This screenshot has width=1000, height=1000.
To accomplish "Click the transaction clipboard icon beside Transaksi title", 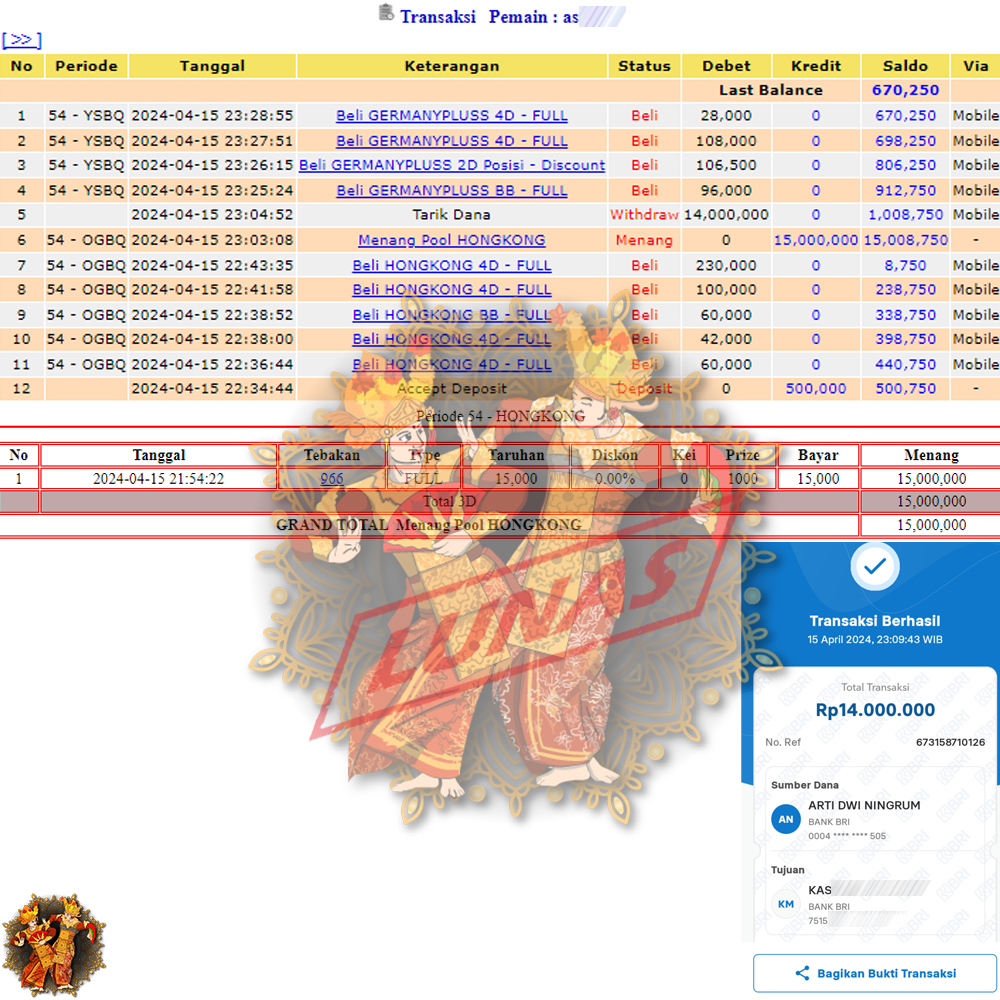I will coord(386,13).
